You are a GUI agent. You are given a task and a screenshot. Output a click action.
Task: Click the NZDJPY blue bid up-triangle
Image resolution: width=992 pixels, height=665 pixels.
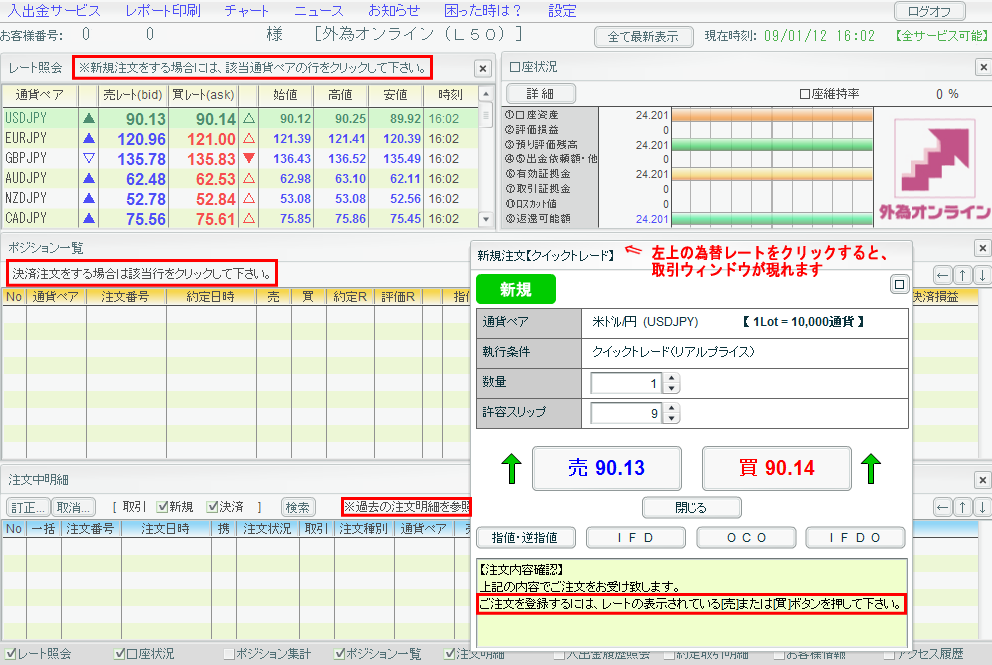pos(89,199)
